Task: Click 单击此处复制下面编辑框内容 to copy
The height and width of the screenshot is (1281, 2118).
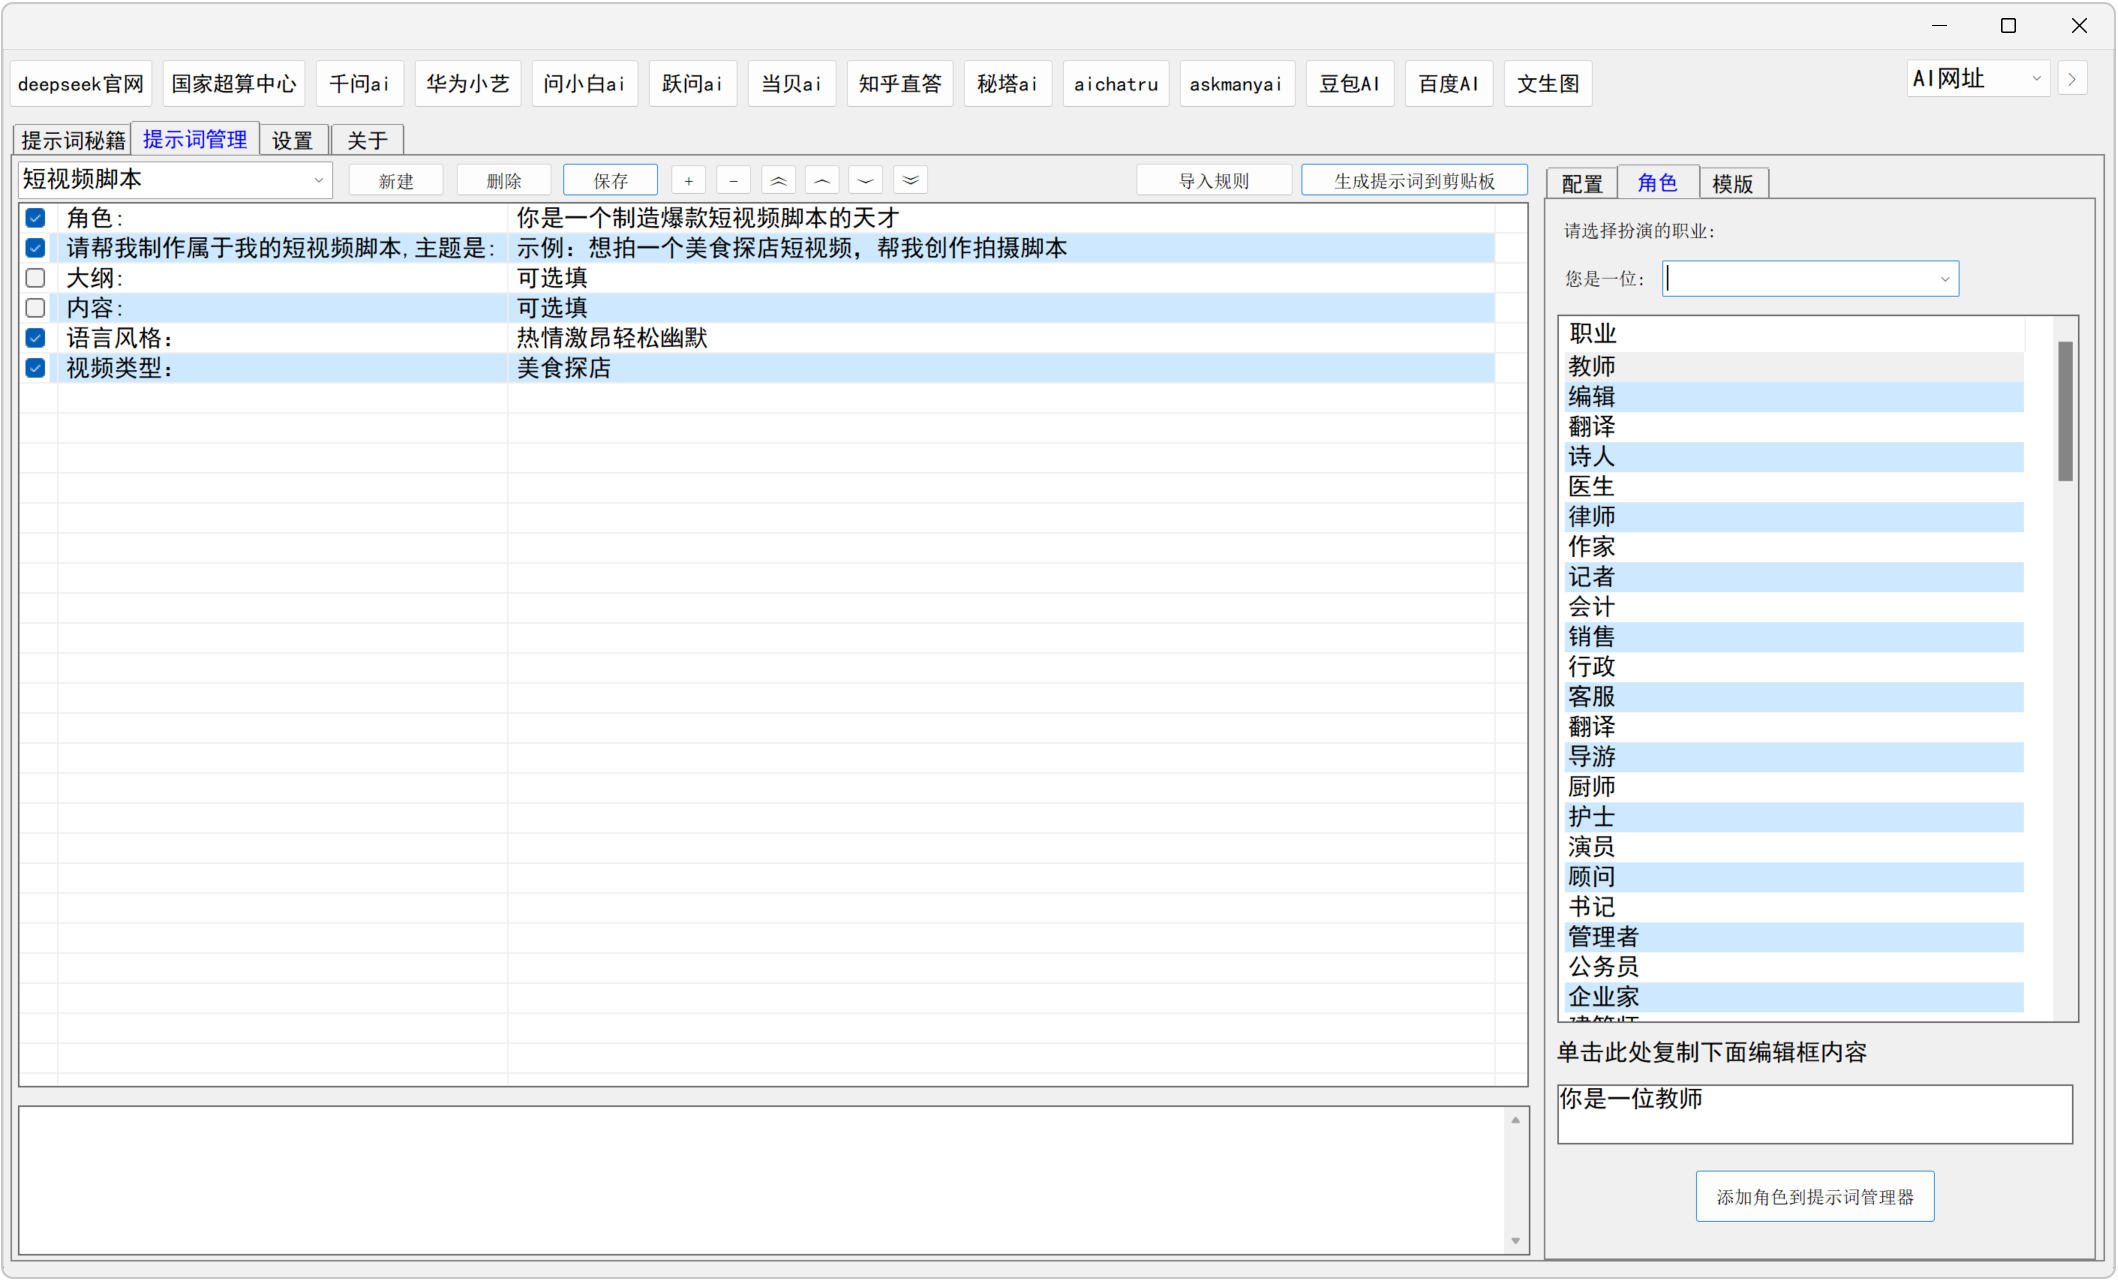Action: coord(1712,1052)
